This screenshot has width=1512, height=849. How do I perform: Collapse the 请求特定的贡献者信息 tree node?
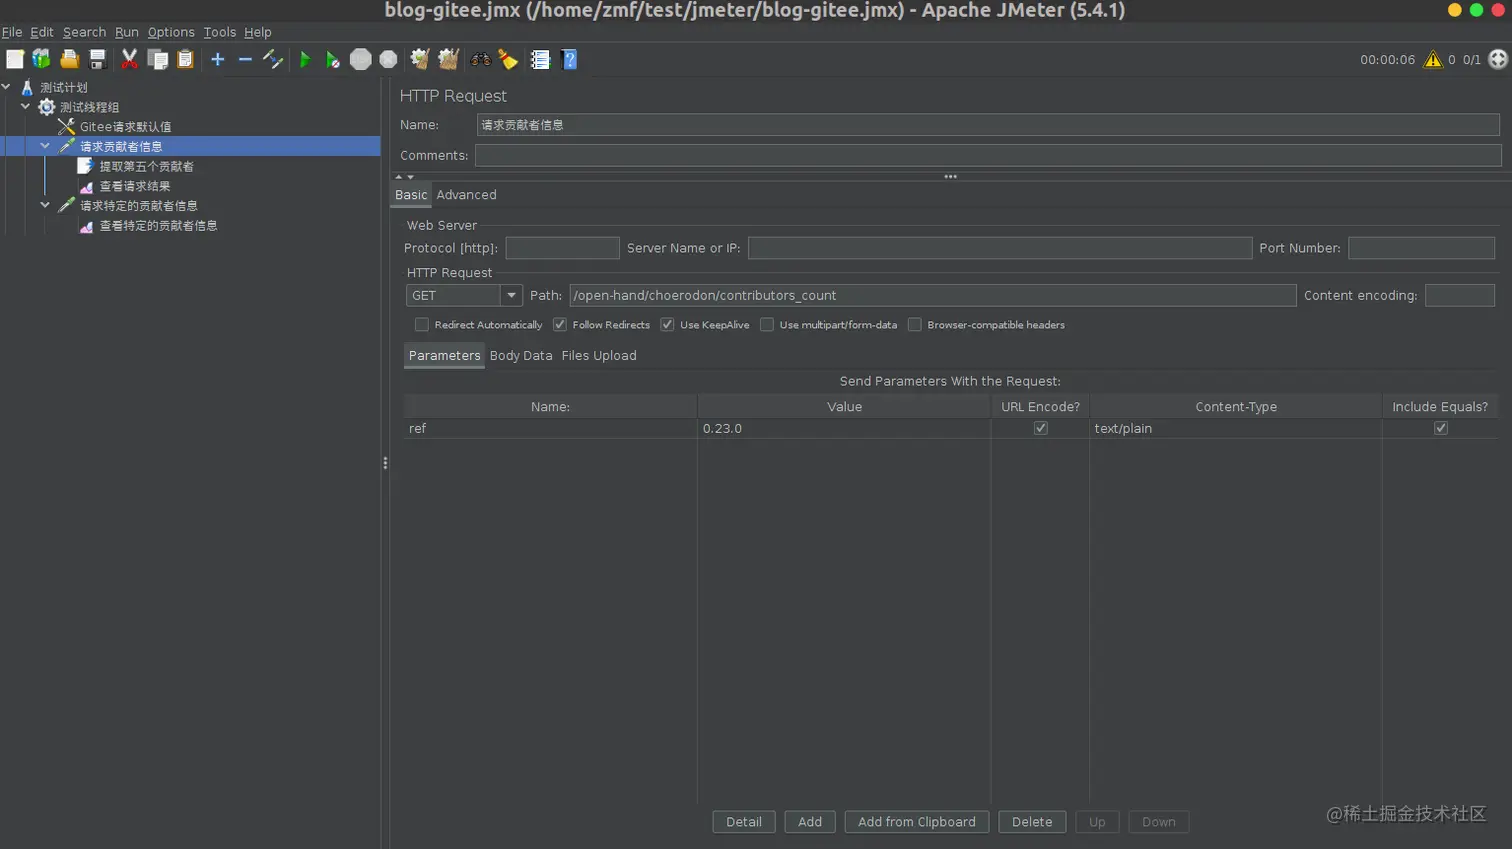coord(45,205)
